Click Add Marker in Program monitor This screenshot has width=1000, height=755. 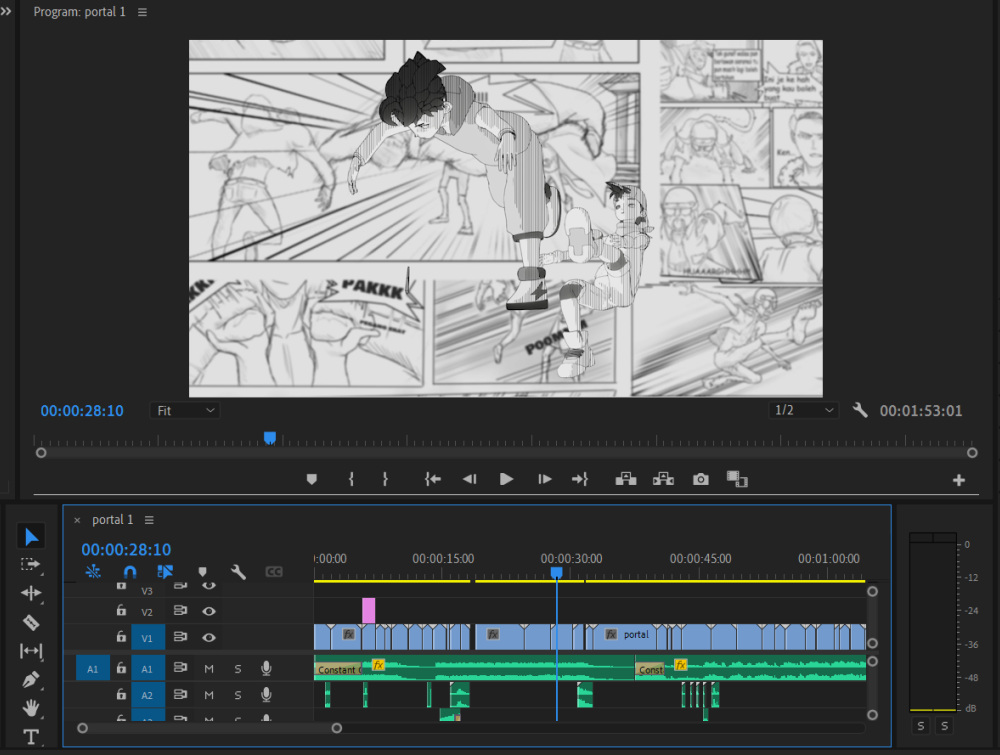click(312, 479)
